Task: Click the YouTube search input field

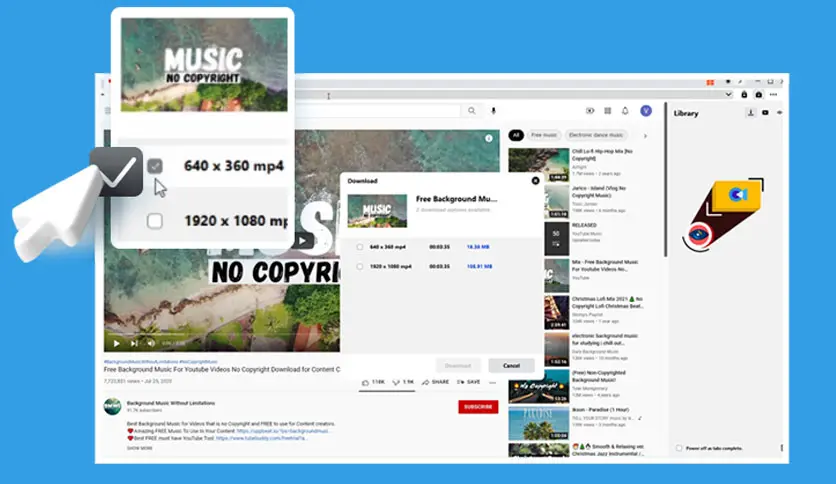Action: (x=377, y=111)
